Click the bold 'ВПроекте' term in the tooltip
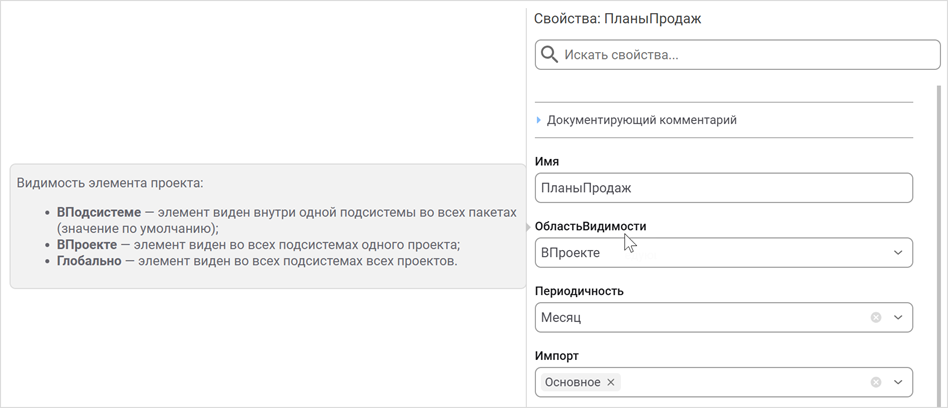948x409 pixels. pyautogui.click(x=87, y=245)
